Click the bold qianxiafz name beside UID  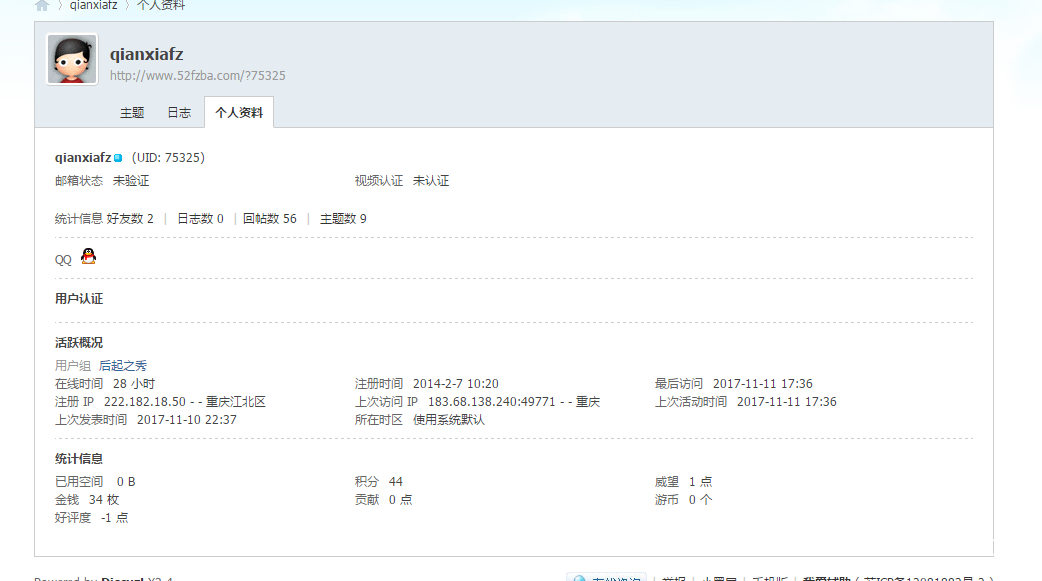83,157
